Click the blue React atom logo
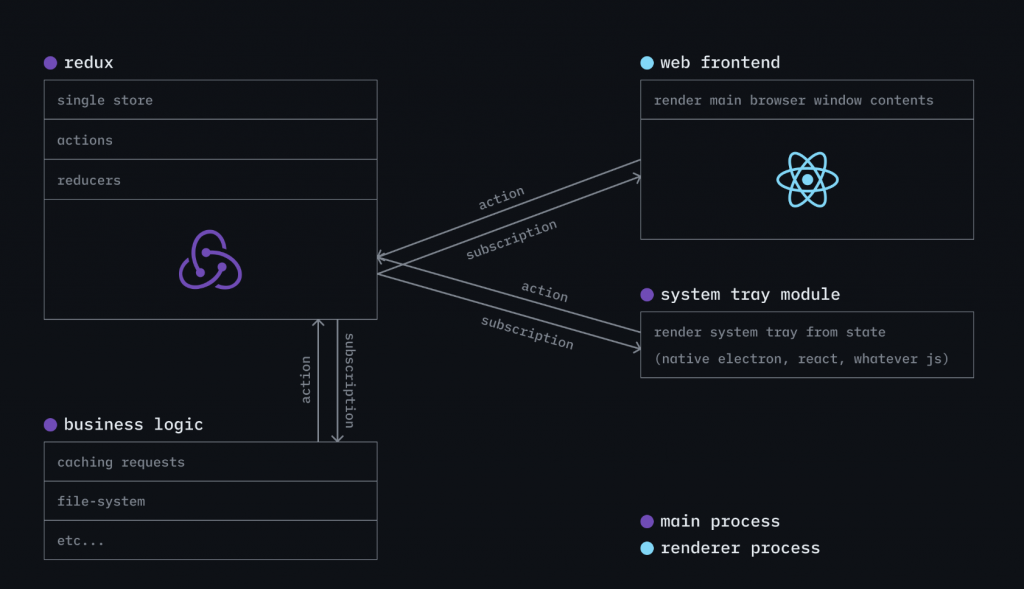The height and width of the screenshot is (589, 1024). [x=807, y=180]
